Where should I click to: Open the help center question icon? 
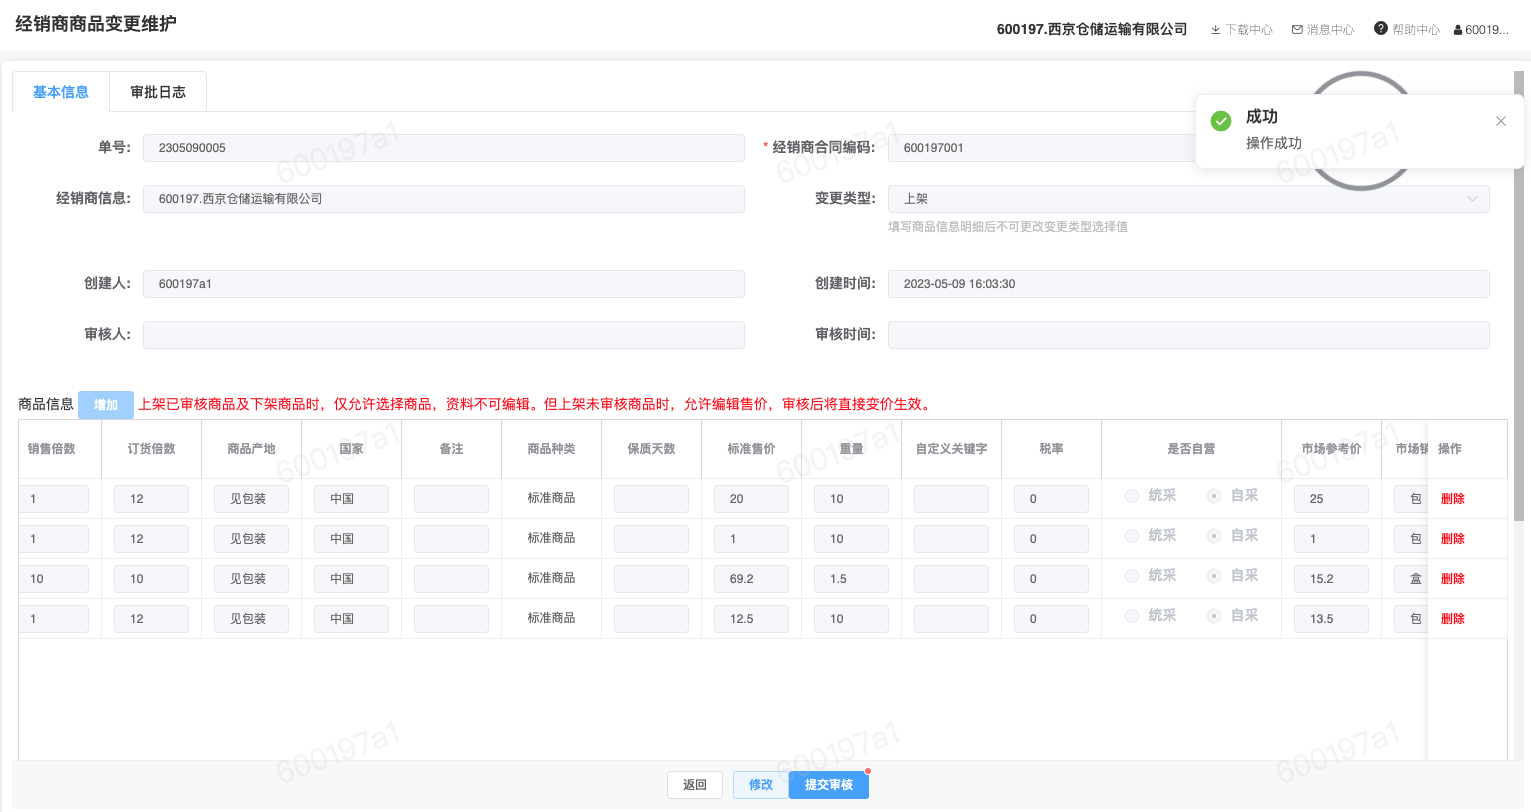pos(1381,29)
